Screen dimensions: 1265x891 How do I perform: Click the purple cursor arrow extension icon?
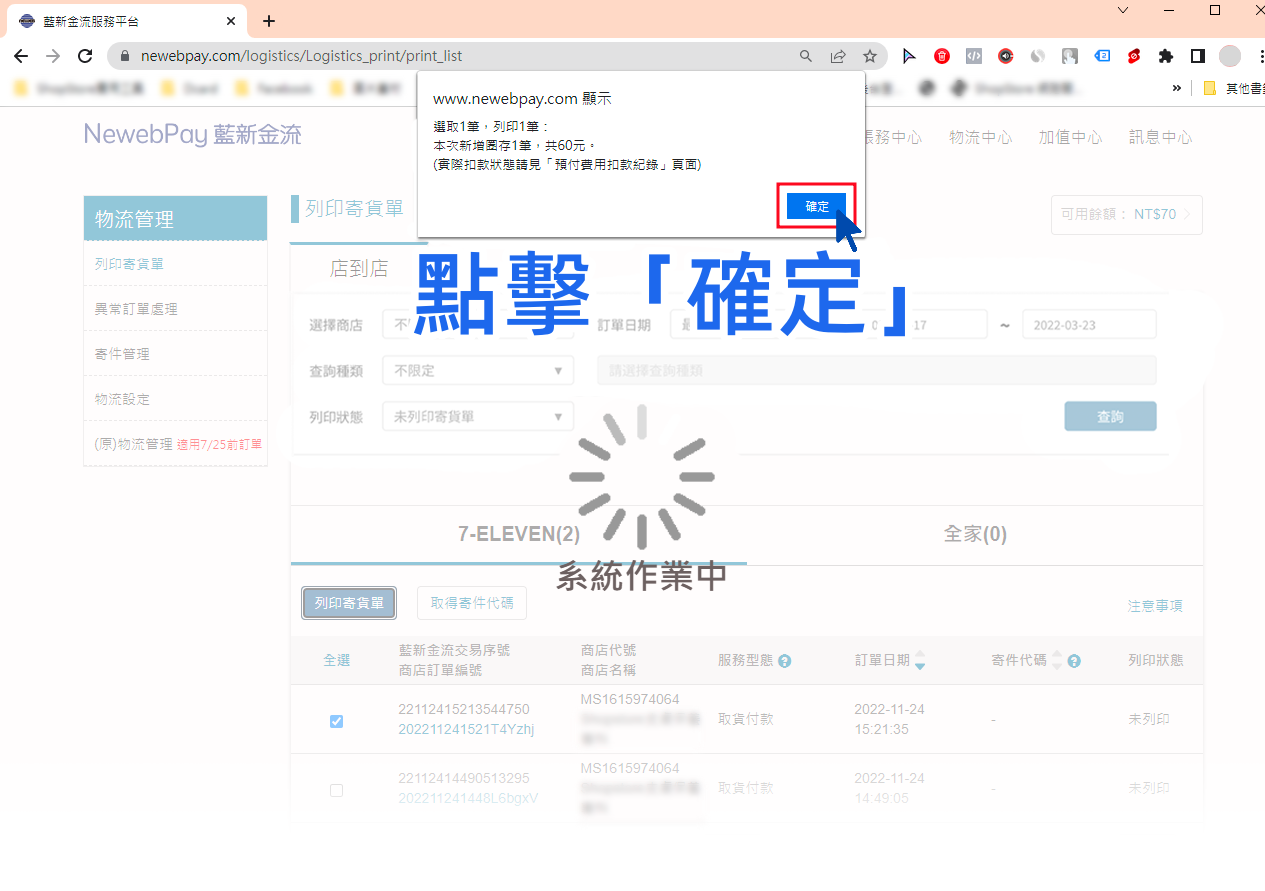(x=909, y=56)
